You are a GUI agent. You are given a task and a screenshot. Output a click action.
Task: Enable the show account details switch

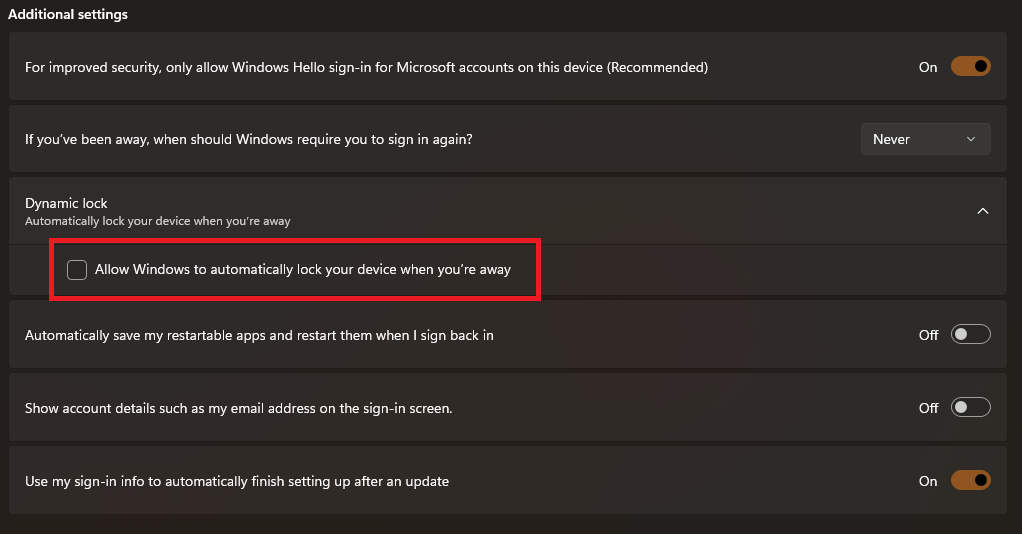[970, 408]
